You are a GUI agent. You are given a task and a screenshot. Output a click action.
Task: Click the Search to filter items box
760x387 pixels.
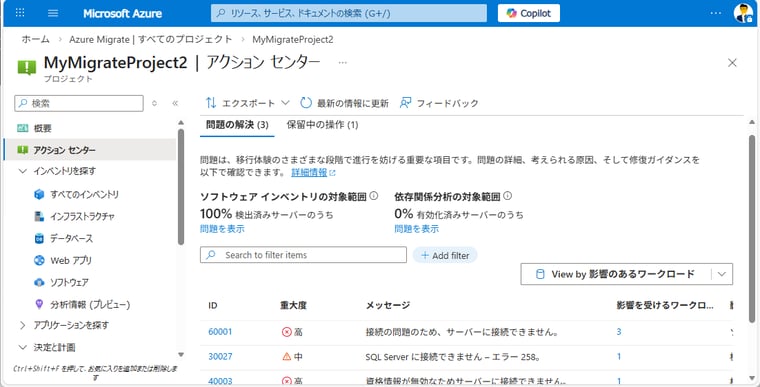[303, 255]
